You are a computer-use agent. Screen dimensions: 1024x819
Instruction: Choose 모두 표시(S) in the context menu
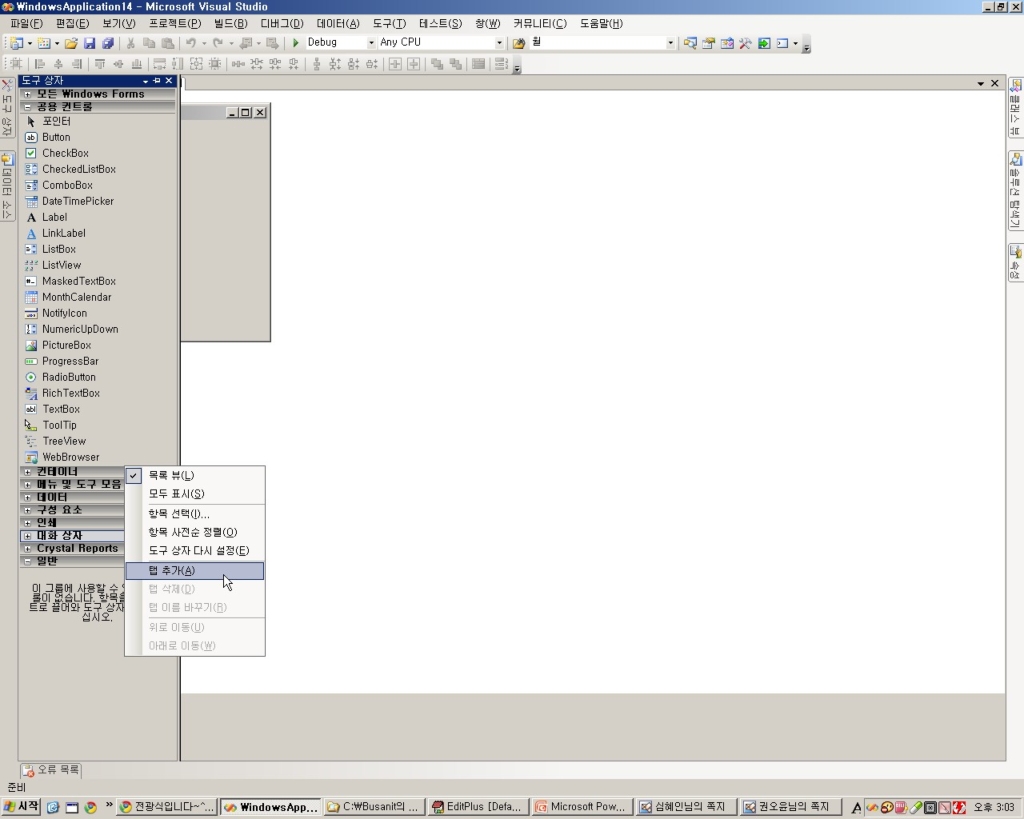pyautogui.click(x=195, y=494)
